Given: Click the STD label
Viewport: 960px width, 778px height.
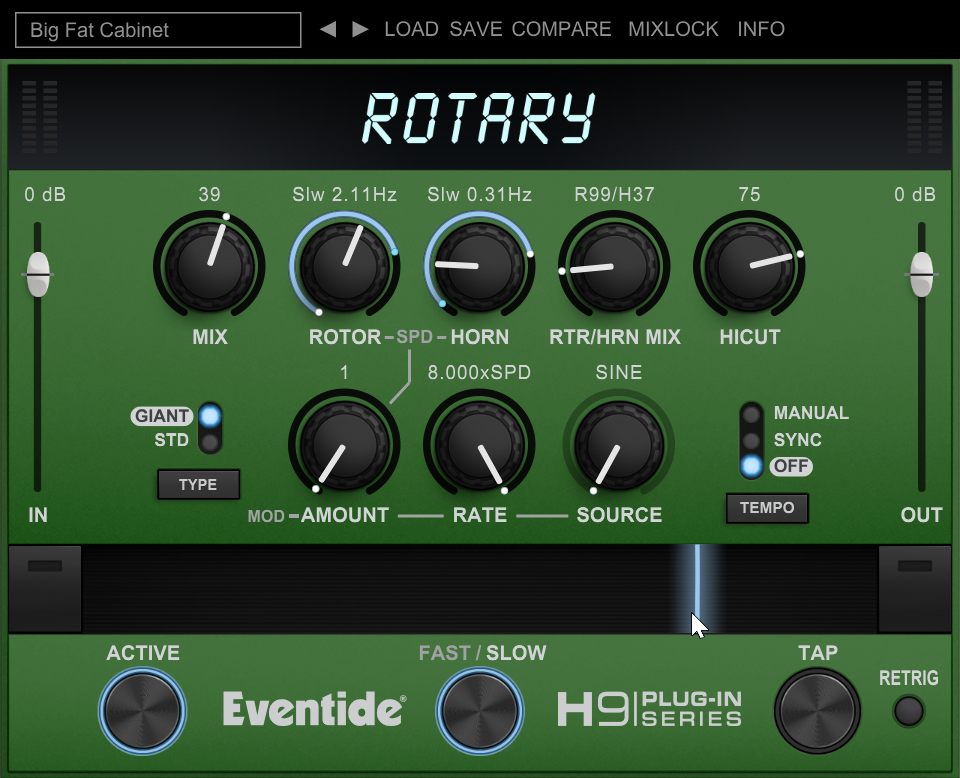Looking at the screenshot, I should tap(171, 440).
